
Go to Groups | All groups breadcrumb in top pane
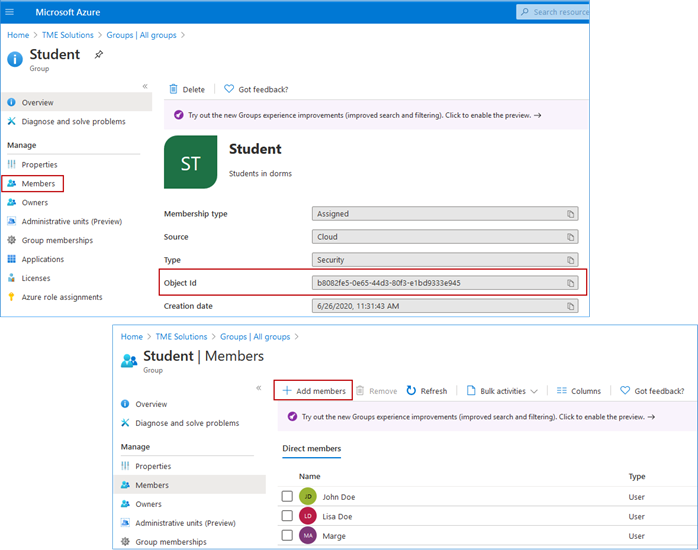point(141,35)
